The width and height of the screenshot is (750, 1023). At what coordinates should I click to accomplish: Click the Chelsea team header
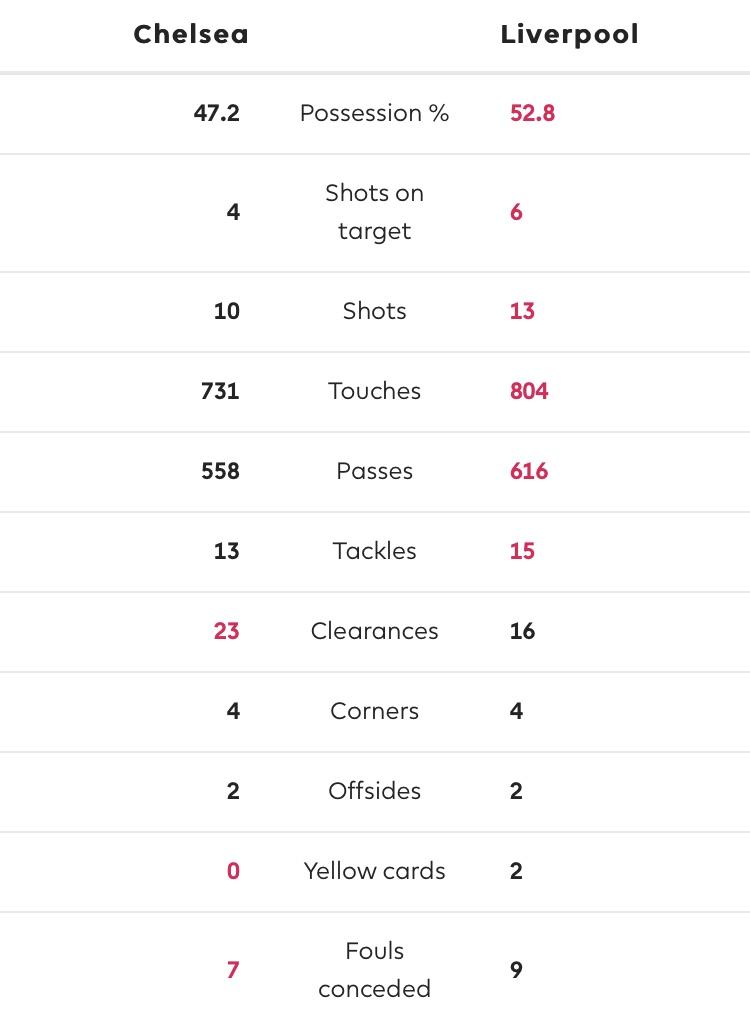click(190, 34)
